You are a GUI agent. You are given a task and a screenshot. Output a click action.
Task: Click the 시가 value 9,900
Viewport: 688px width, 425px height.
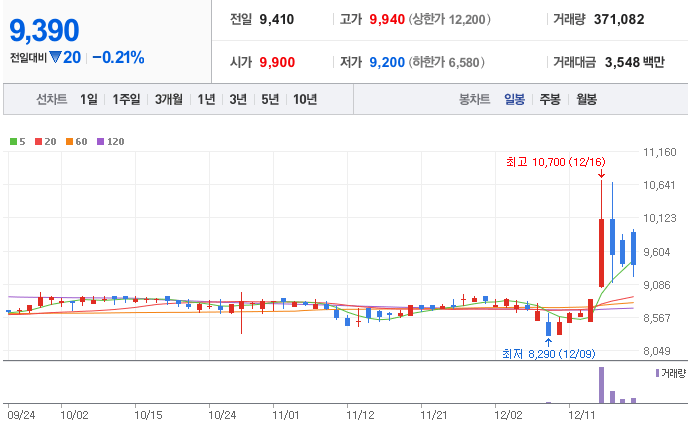[x=277, y=62]
